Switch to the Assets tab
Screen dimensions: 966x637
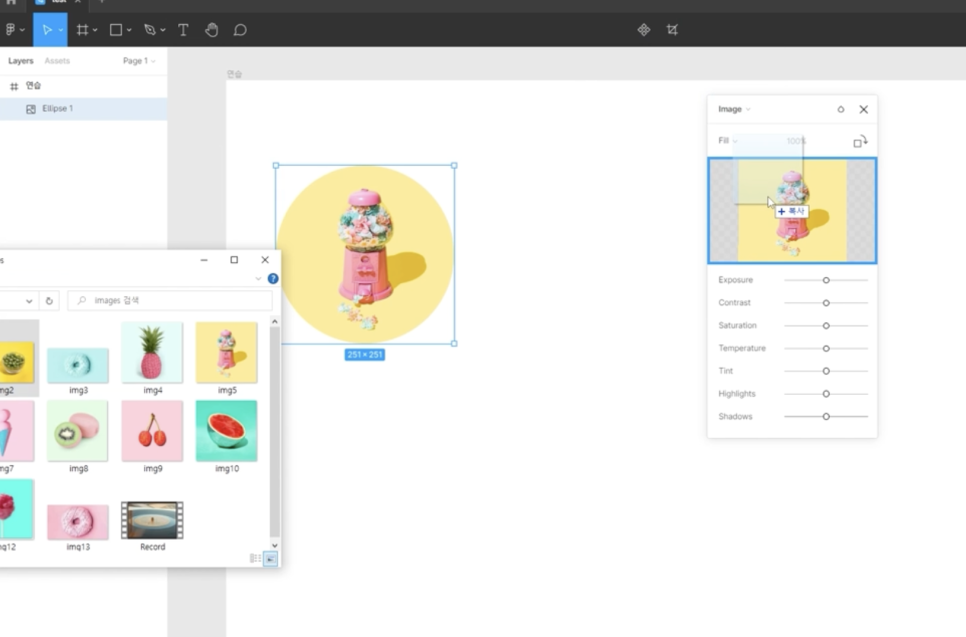pyautogui.click(x=57, y=60)
